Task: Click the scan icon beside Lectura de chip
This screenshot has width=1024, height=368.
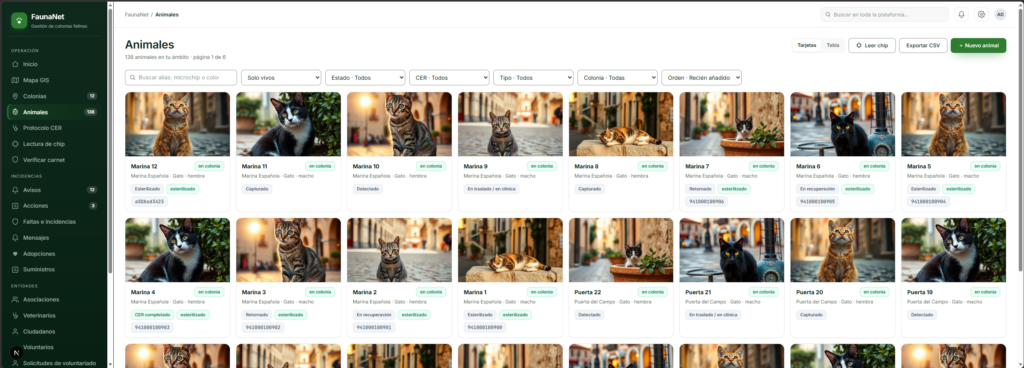Action: click(16, 144)
